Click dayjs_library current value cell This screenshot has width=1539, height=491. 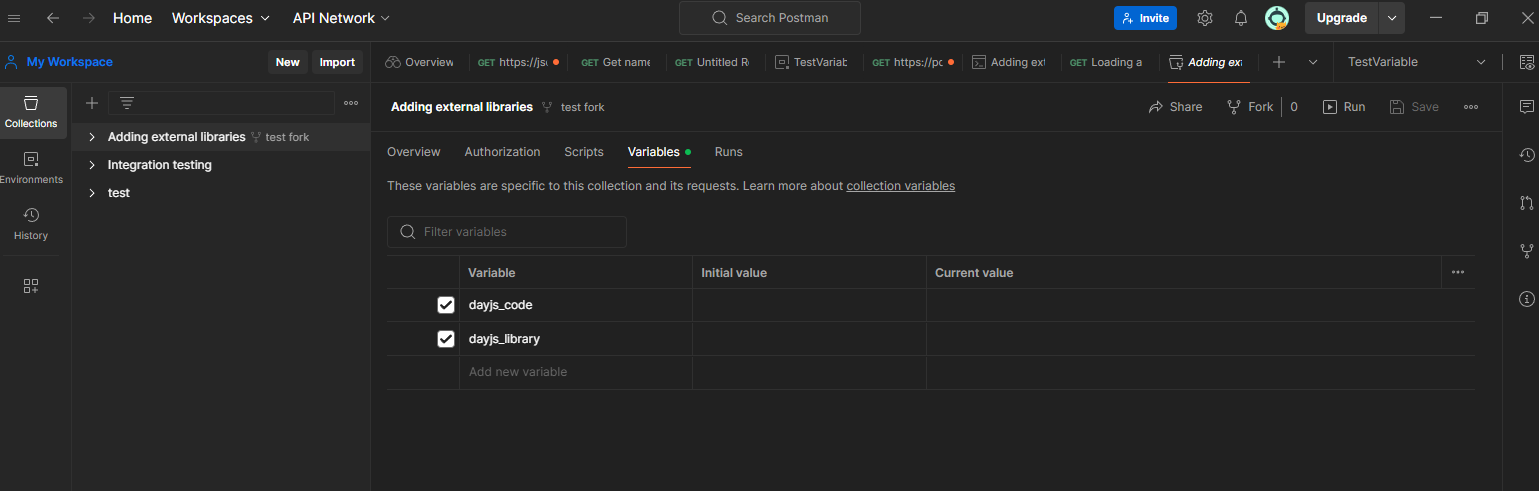[x=1200, y=339]
